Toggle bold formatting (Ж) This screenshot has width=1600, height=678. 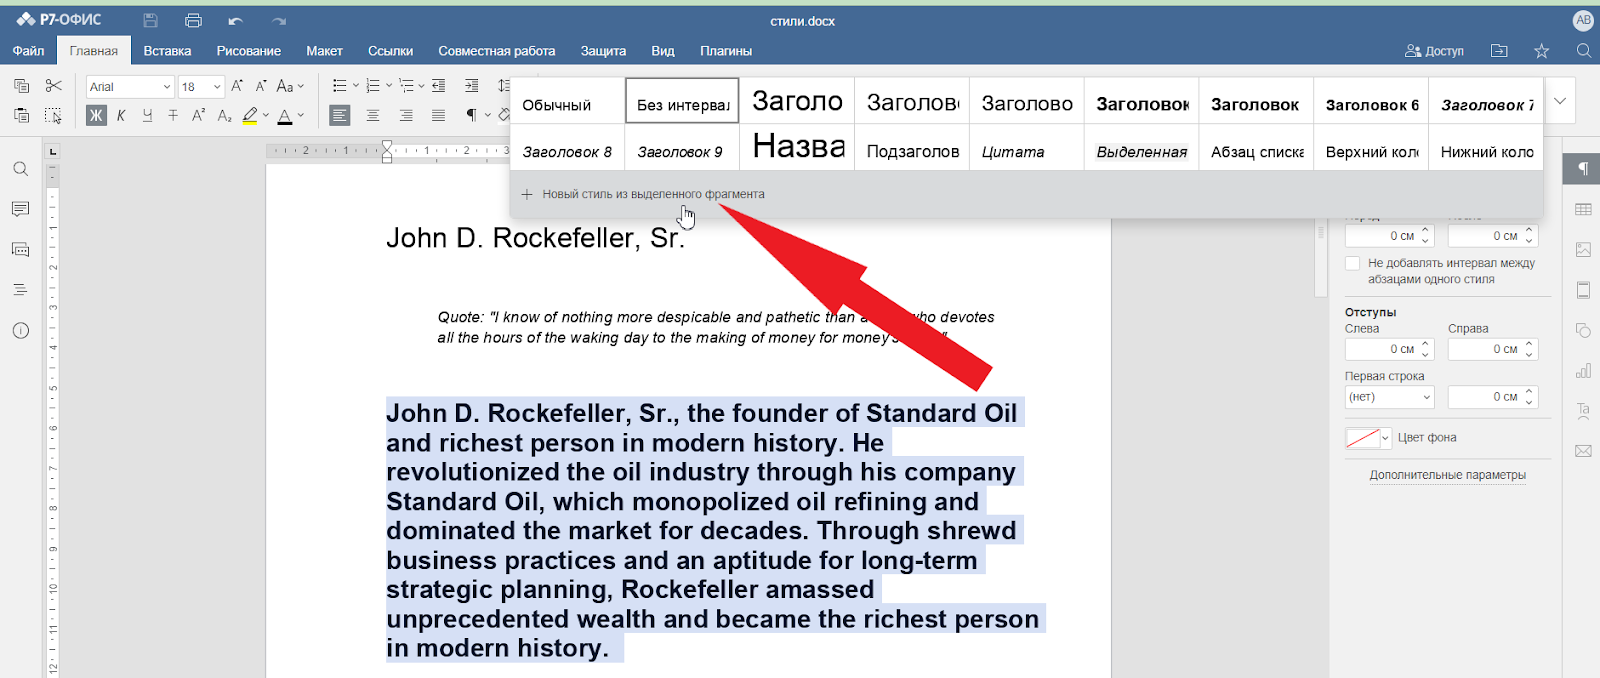point(96,116)
